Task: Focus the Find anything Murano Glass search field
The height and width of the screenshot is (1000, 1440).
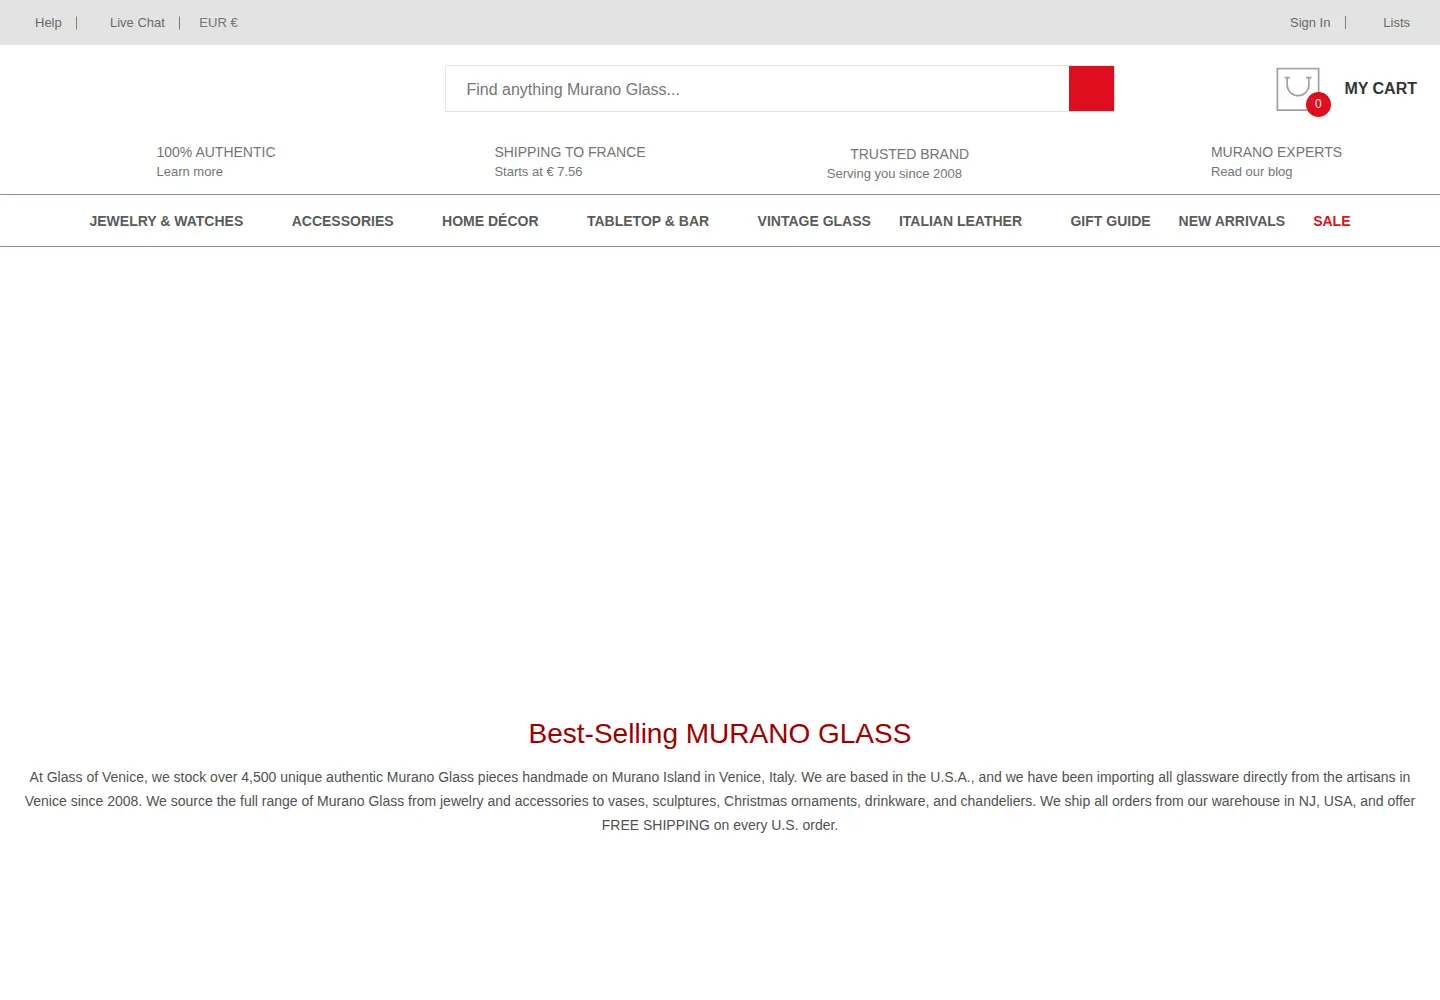Action: click(x=757, y=89)
